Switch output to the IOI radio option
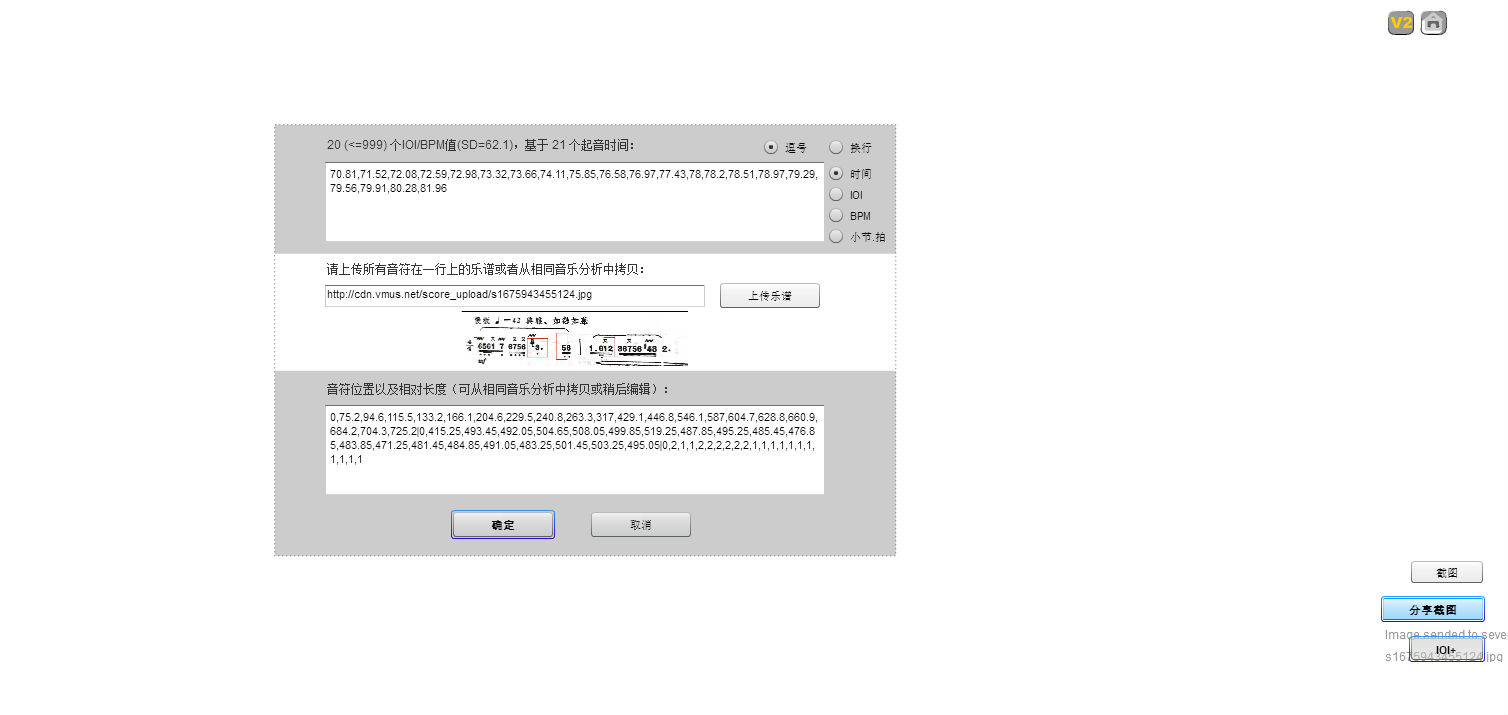The image size is (1508, 715). coord(836,194)
